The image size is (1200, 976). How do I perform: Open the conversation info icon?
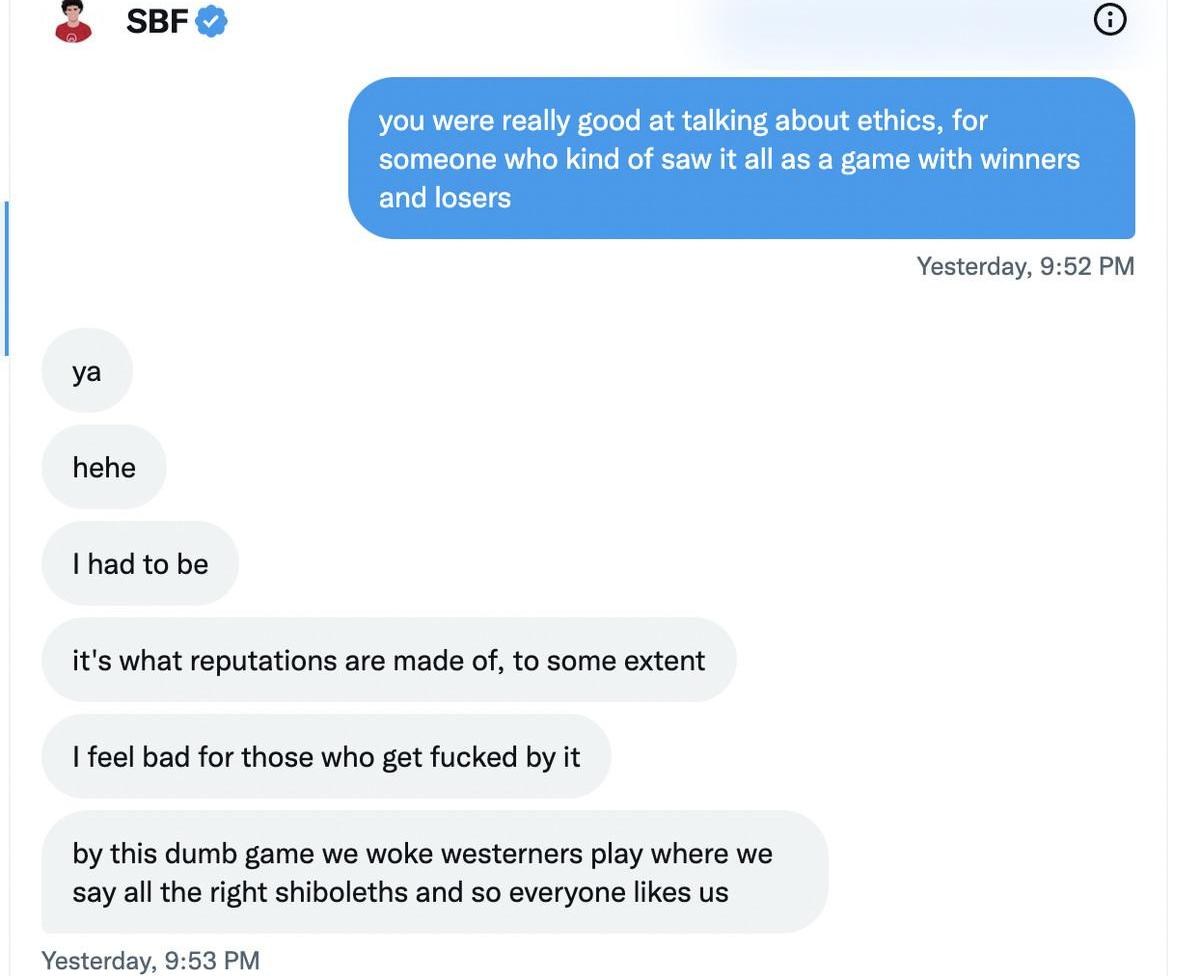[x=1110, y=19]
